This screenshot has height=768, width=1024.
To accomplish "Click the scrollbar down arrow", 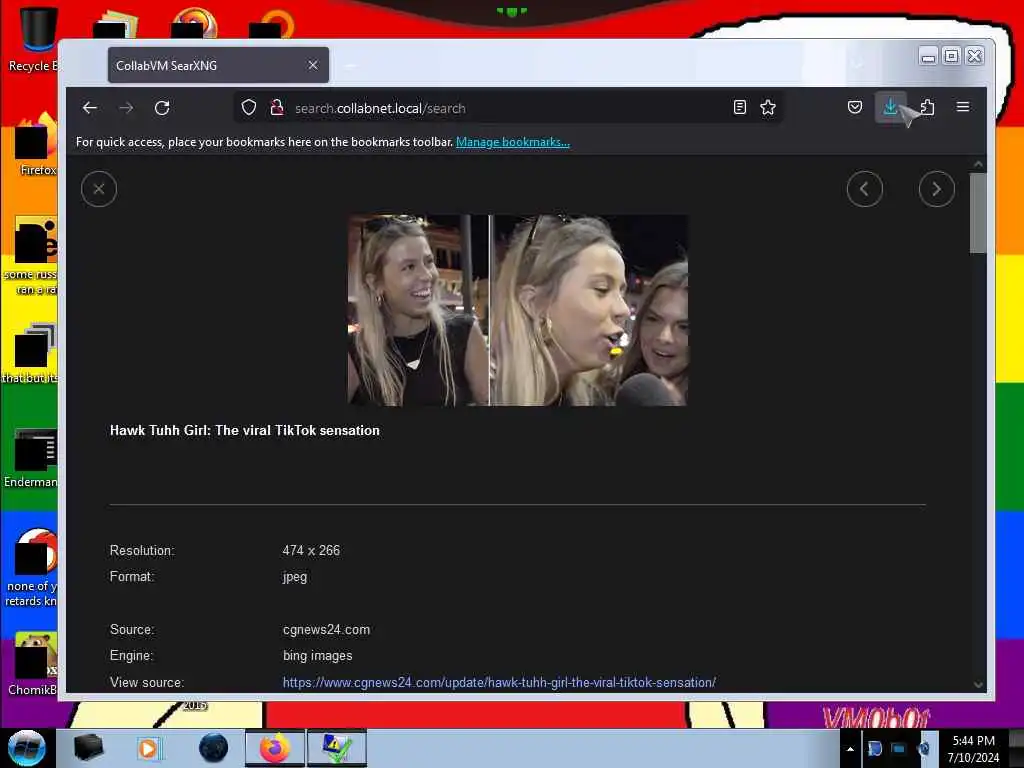I will click(x=978, y=684).
